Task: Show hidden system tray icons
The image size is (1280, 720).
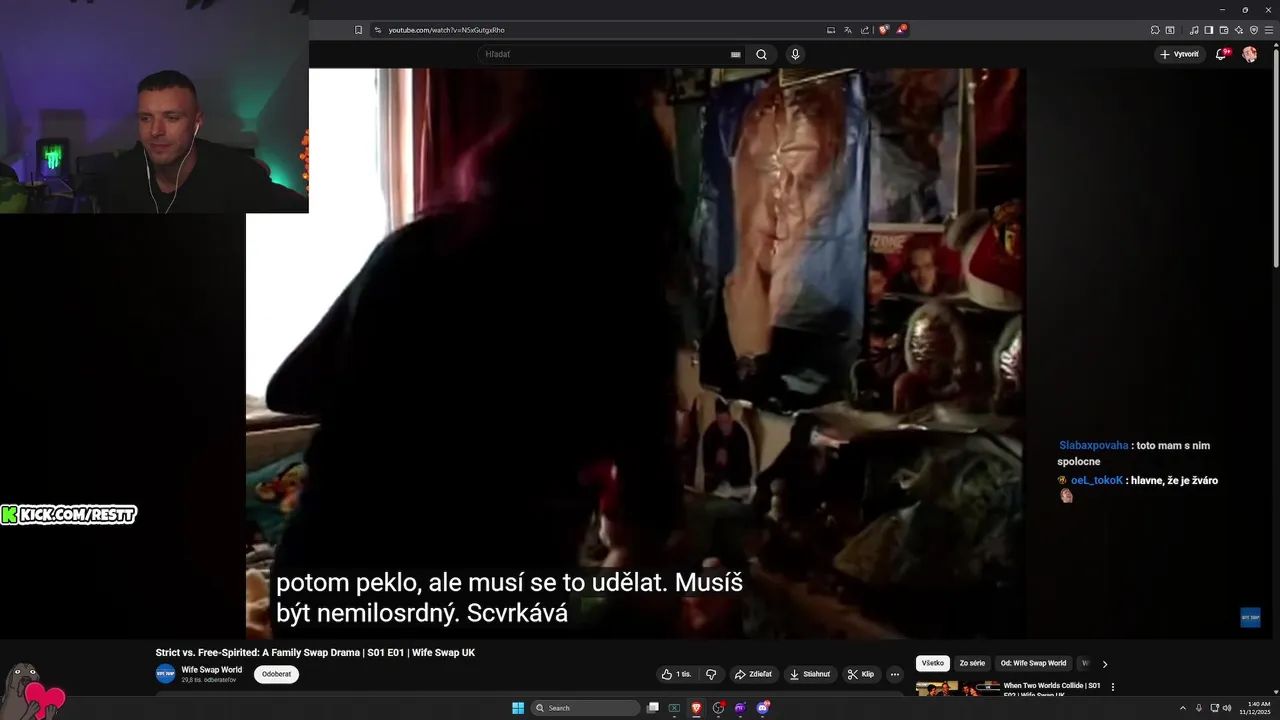Action: [1183, 708]
